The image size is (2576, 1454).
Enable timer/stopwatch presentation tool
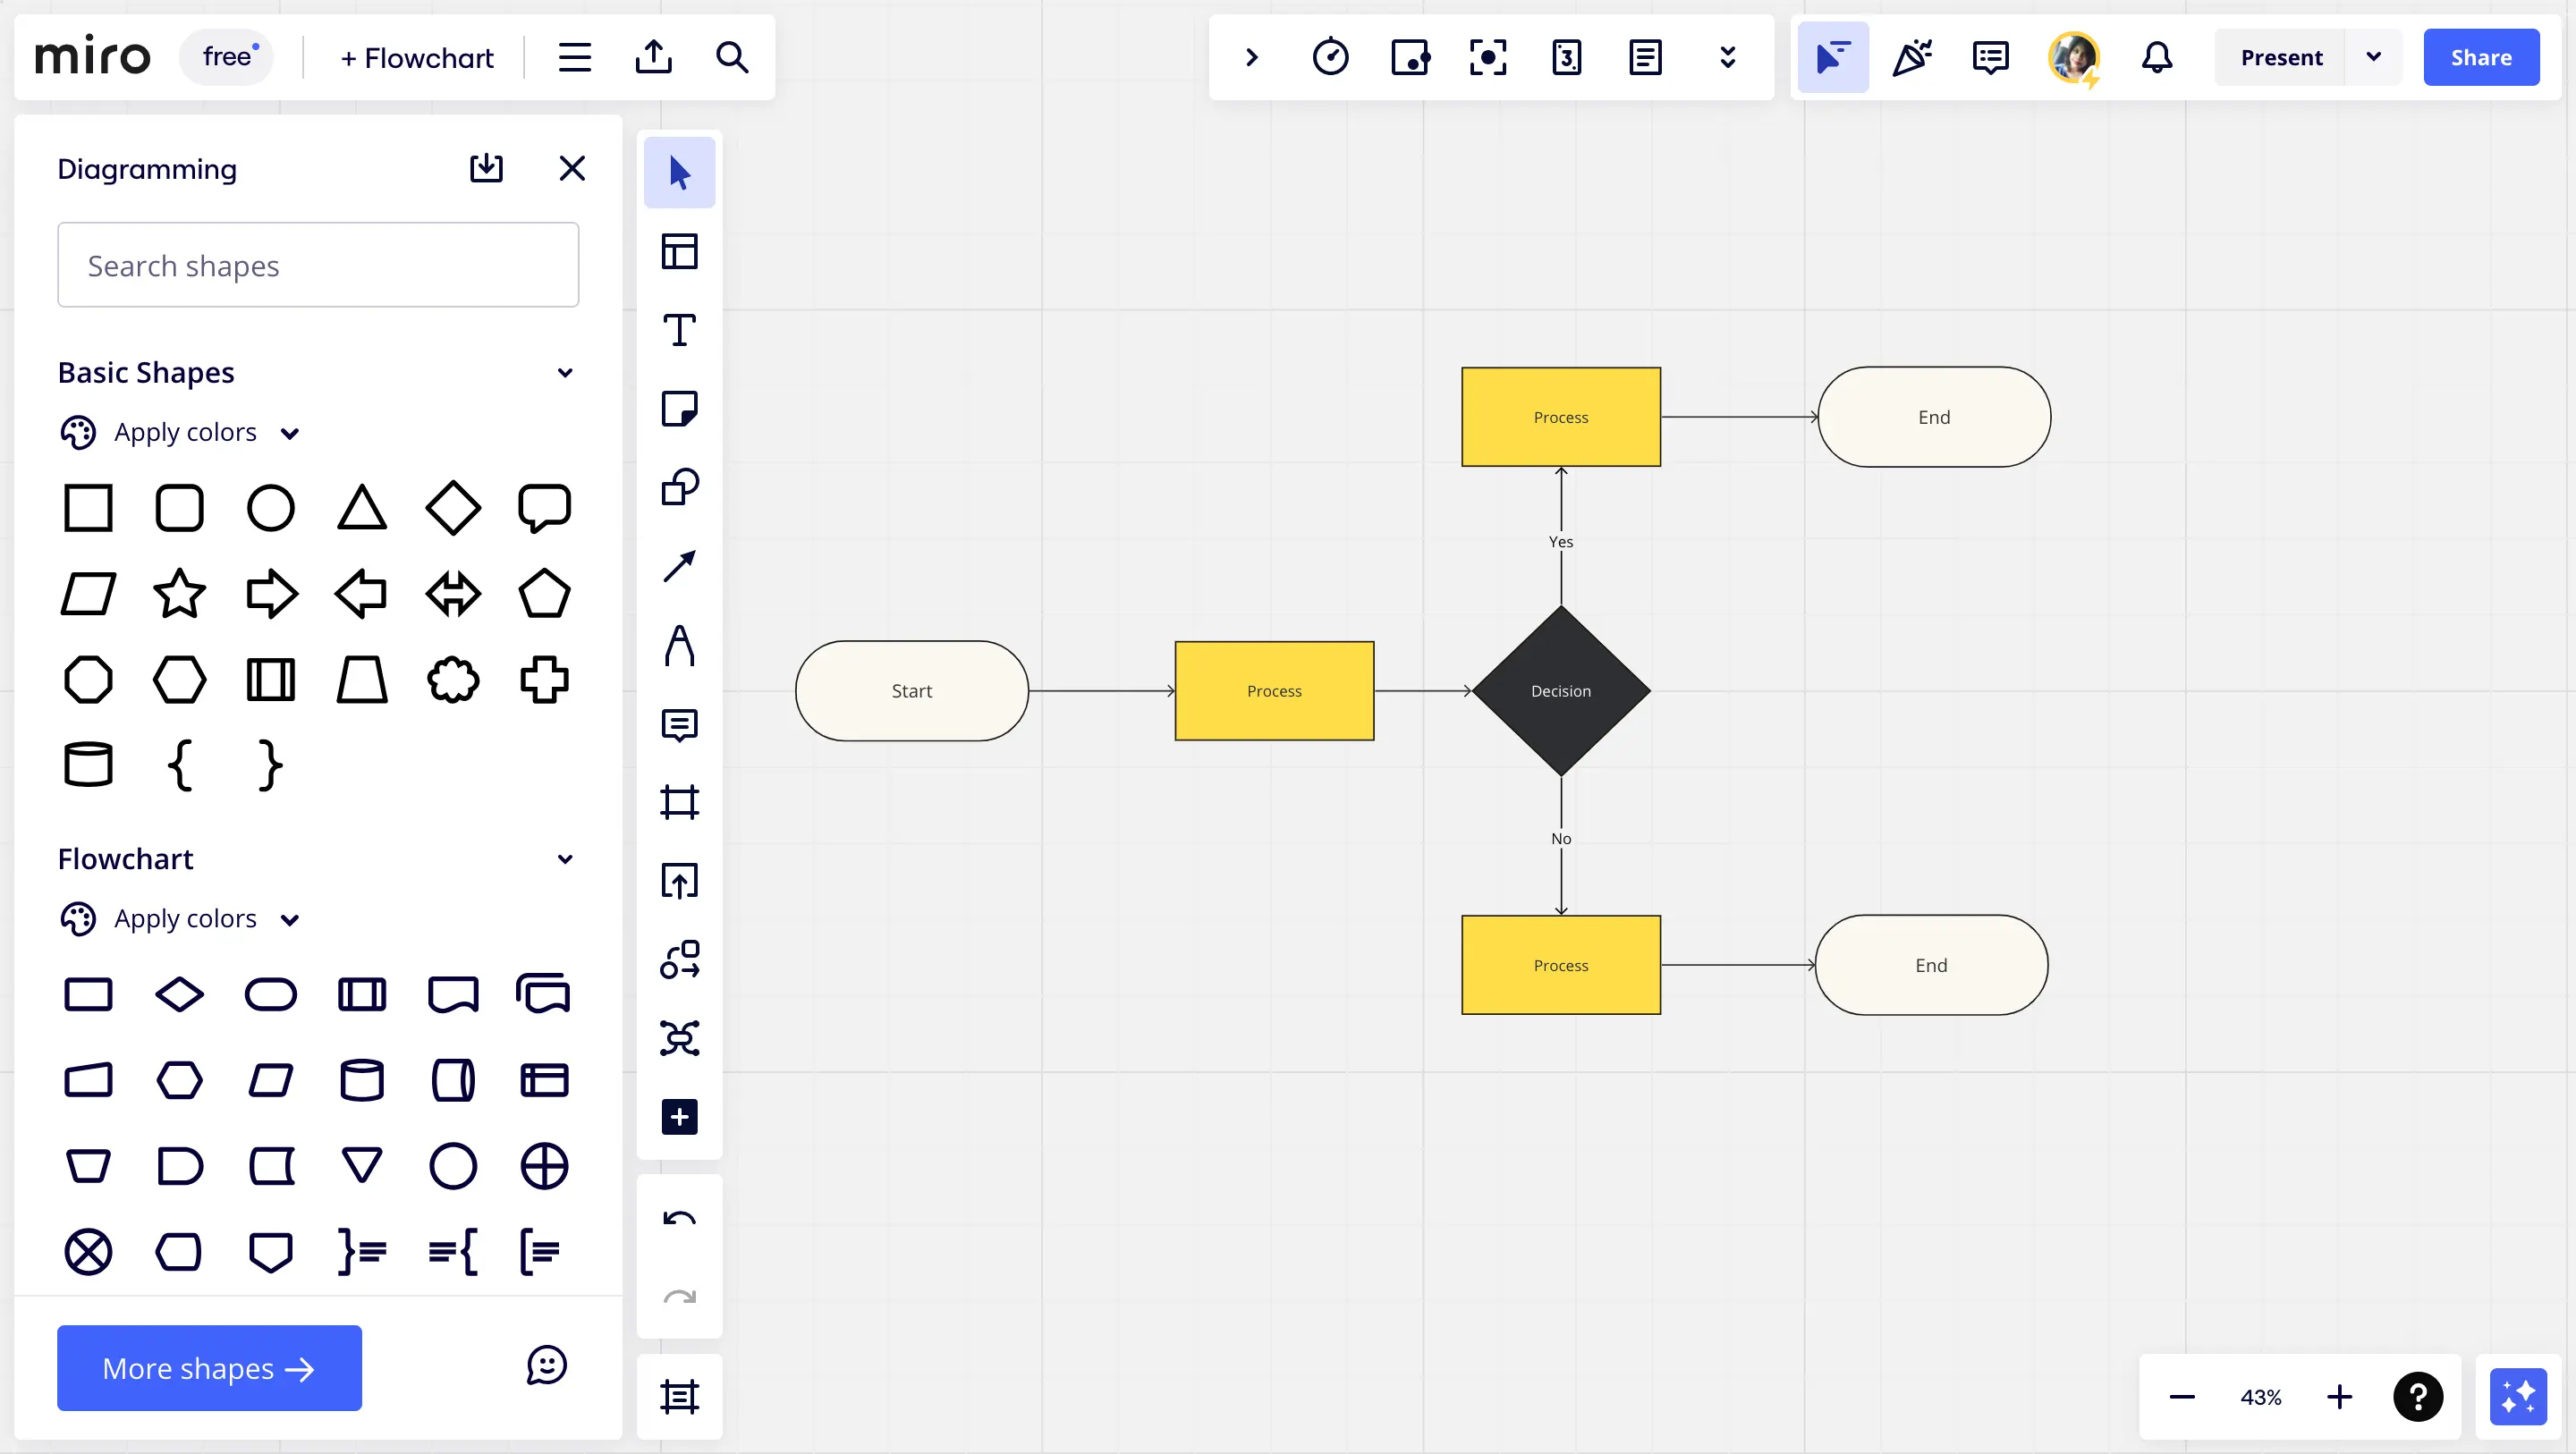[1330, 58]
